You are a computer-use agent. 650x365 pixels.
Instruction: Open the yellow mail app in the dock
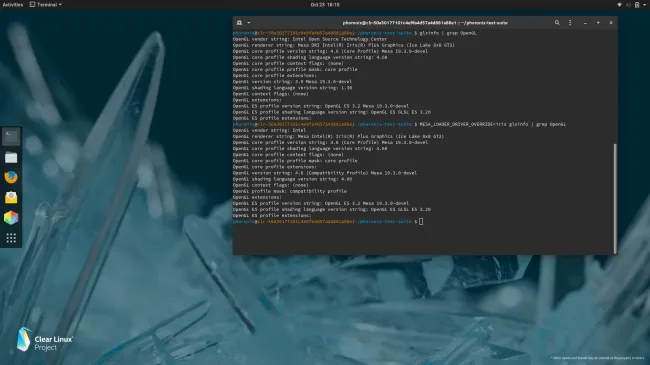[x=11, y=197]
